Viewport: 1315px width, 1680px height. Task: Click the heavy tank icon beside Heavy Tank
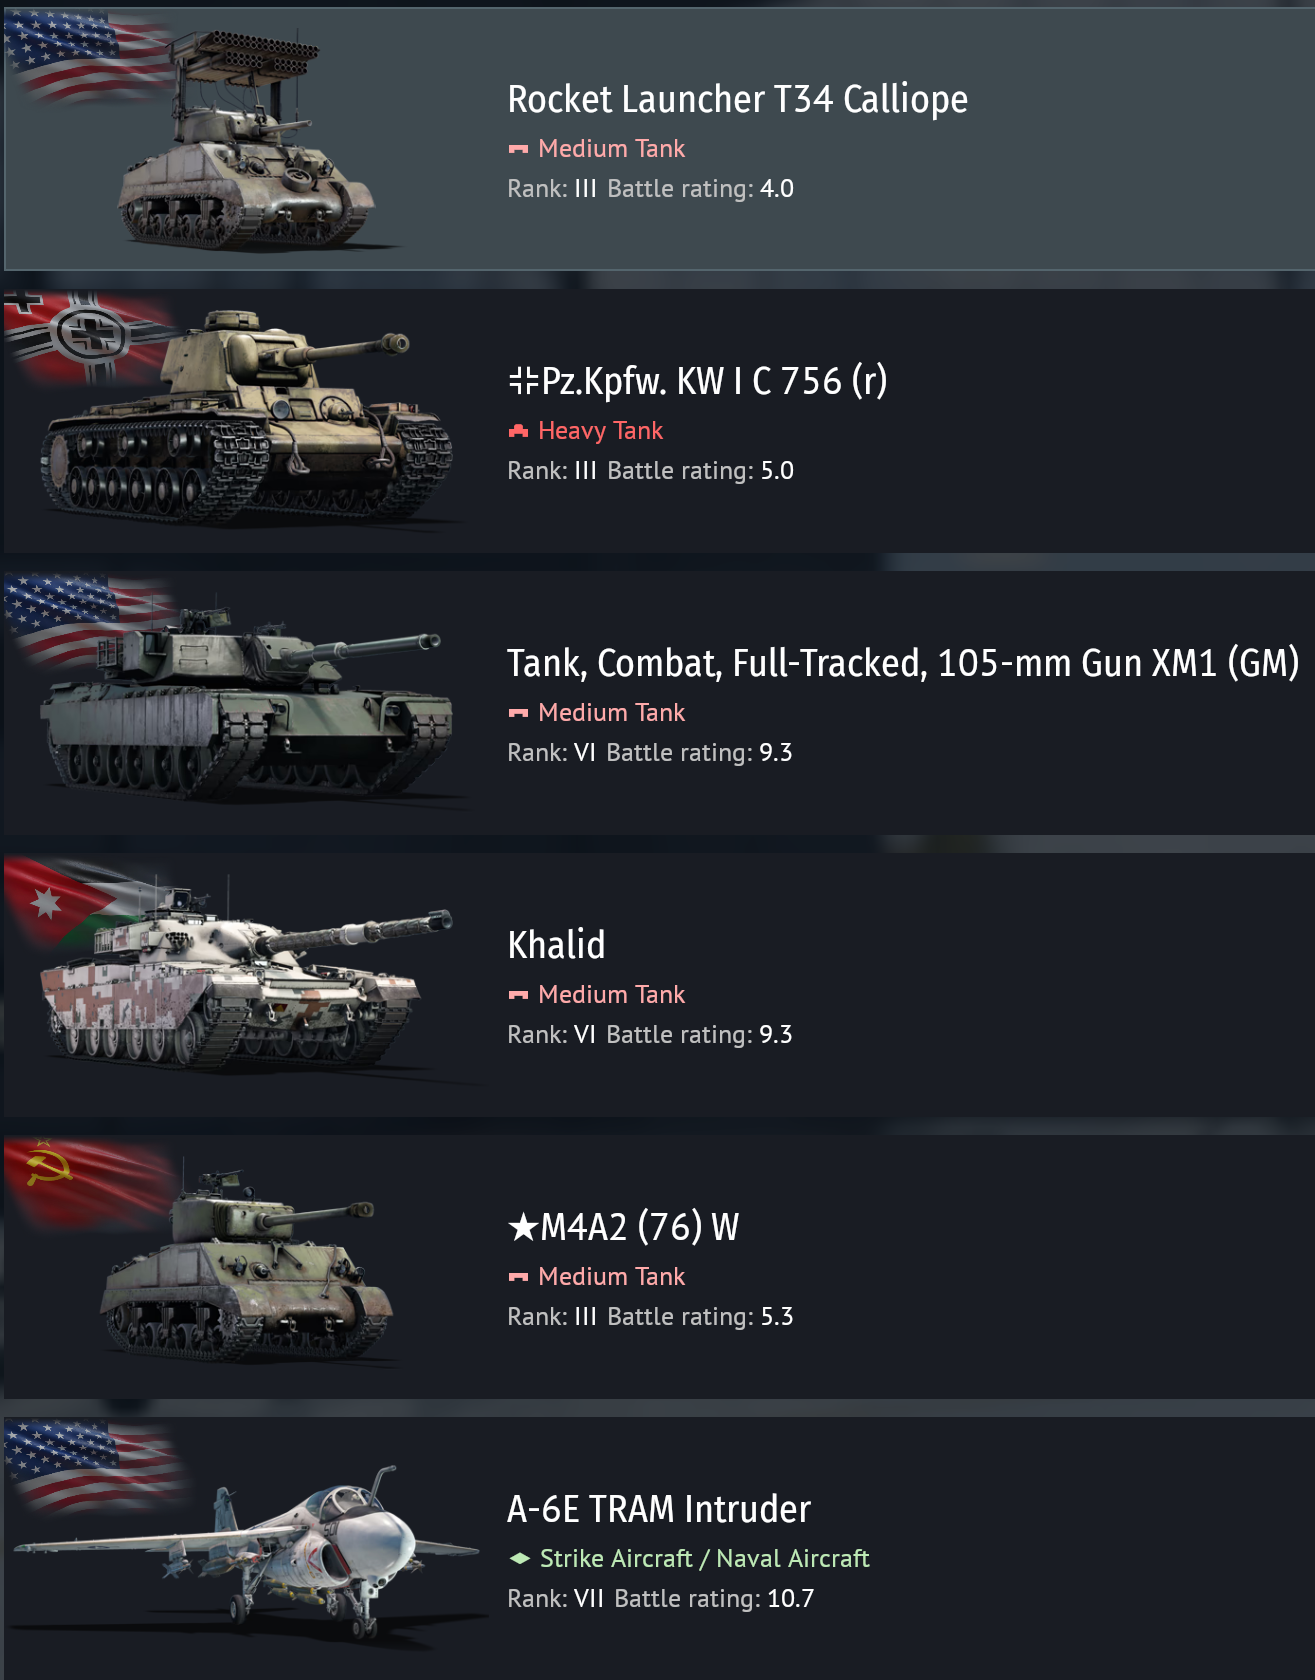[x=518, y=431]
